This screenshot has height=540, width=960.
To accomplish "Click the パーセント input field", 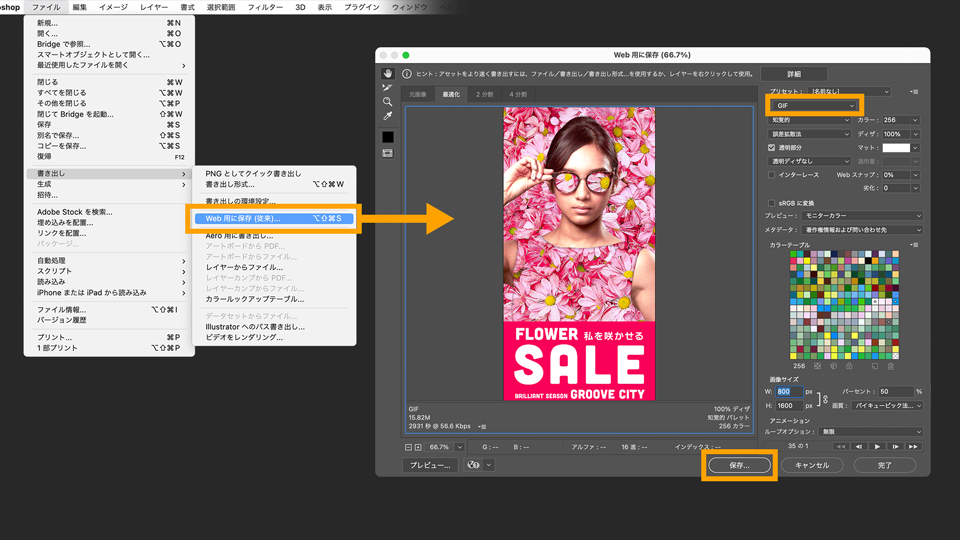I will pos(896,392).
